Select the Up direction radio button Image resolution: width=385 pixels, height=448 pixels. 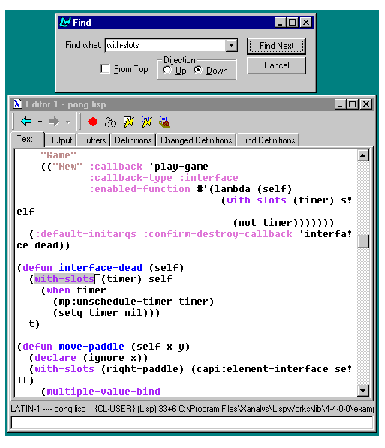click(167, 70)
